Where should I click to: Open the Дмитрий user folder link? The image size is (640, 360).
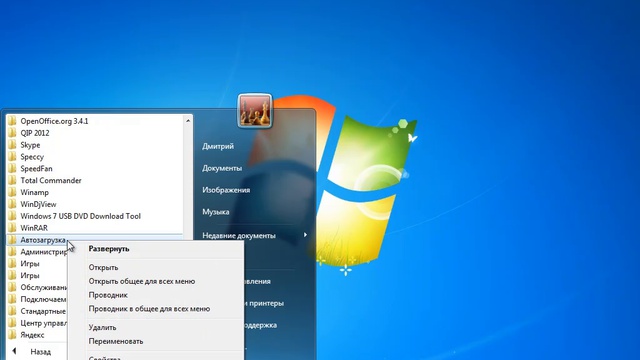[218, 146]
